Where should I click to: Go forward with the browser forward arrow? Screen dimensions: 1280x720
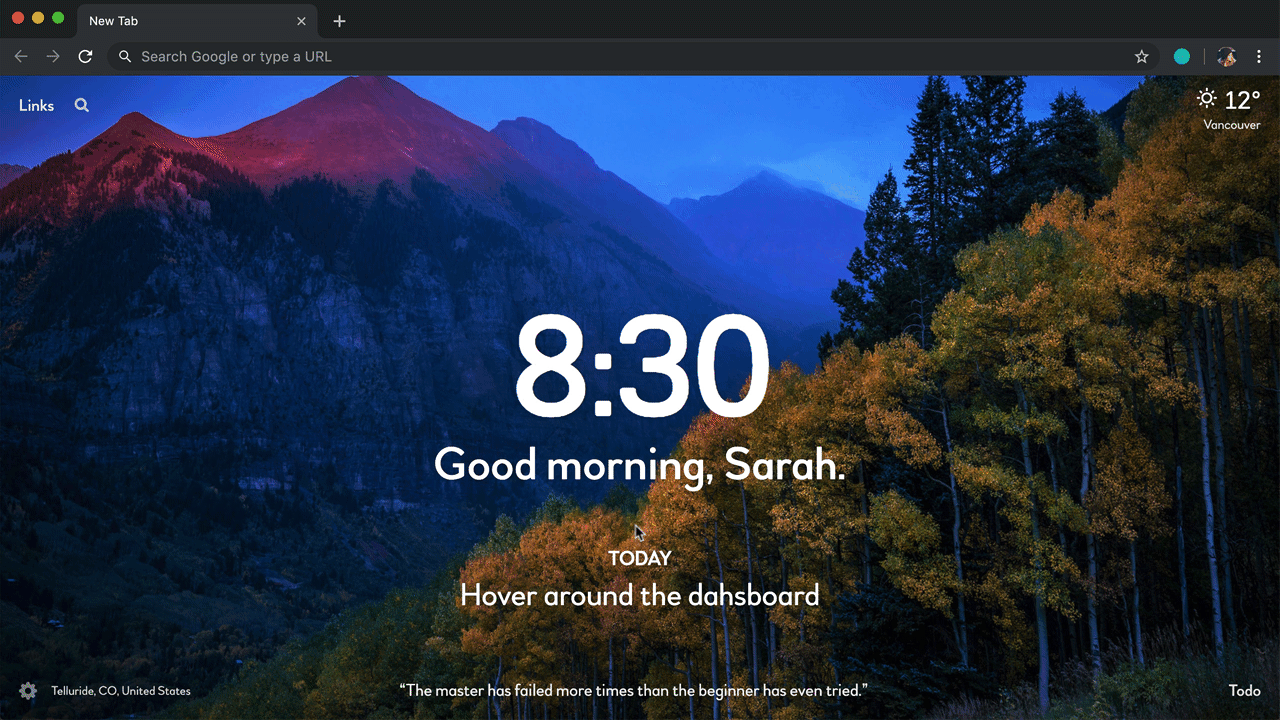pos(53,57)
